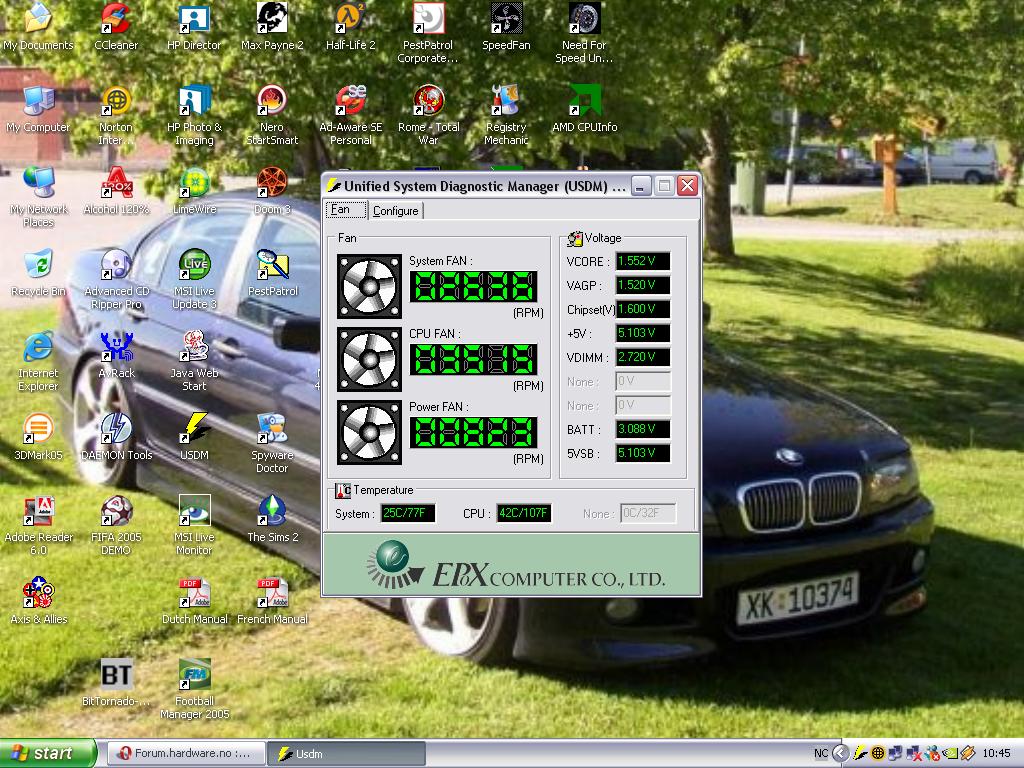
Task: Open My Computer icon
Action: 39,108
